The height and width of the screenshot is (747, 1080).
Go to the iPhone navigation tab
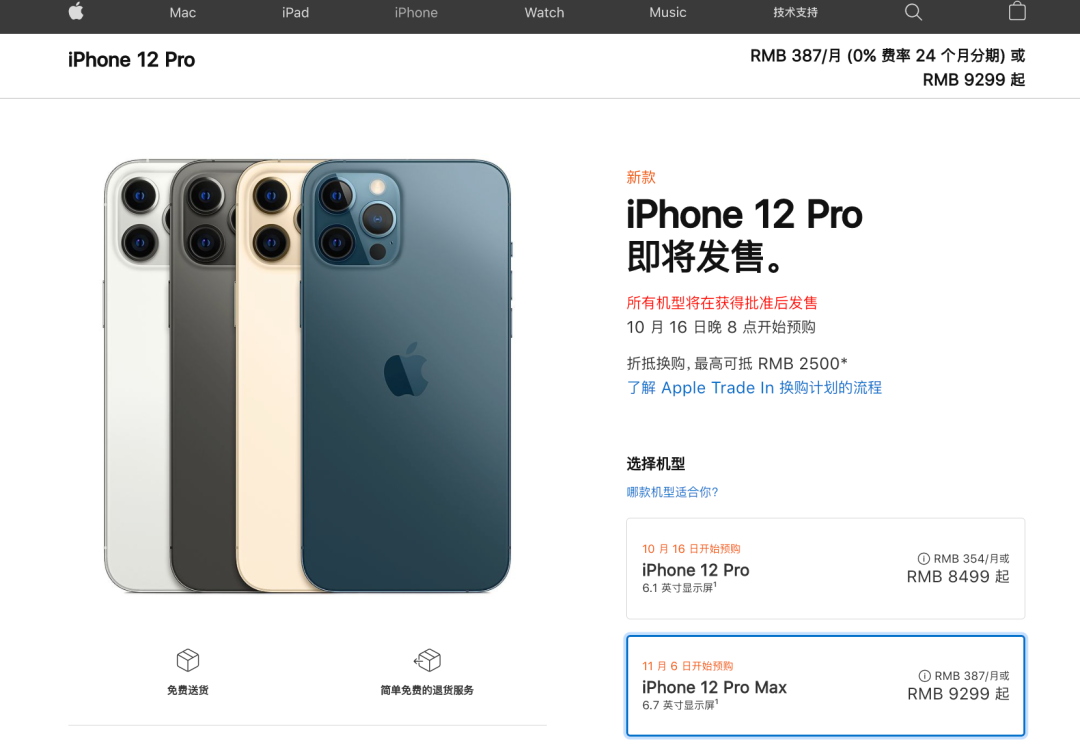coord(416,12)
